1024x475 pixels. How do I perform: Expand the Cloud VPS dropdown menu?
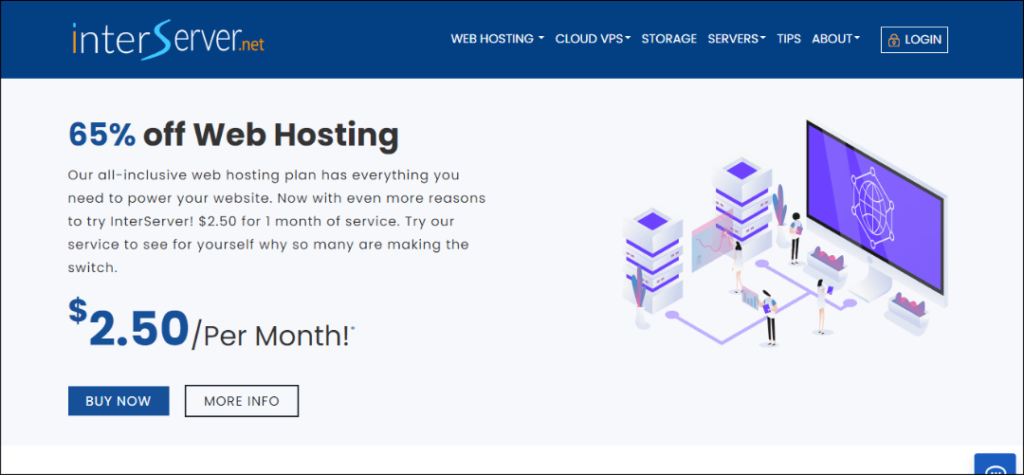592,39
